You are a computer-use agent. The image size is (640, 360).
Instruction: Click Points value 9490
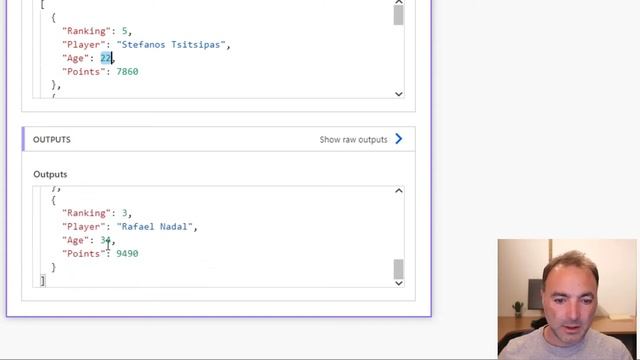[x=127, y=253]
